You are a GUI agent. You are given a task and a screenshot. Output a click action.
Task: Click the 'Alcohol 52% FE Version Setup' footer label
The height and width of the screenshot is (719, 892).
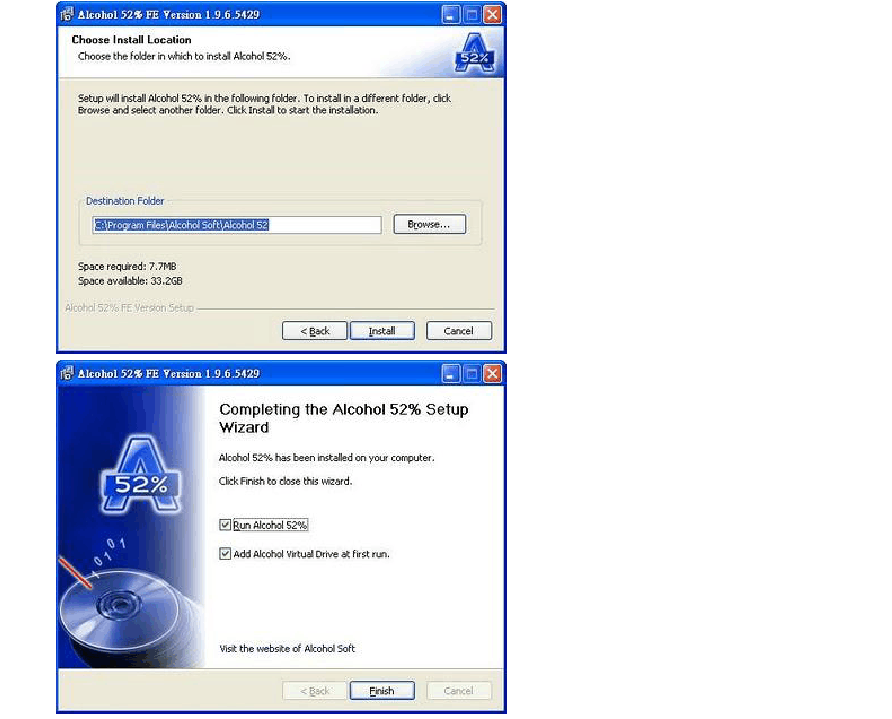pos(129,308)
